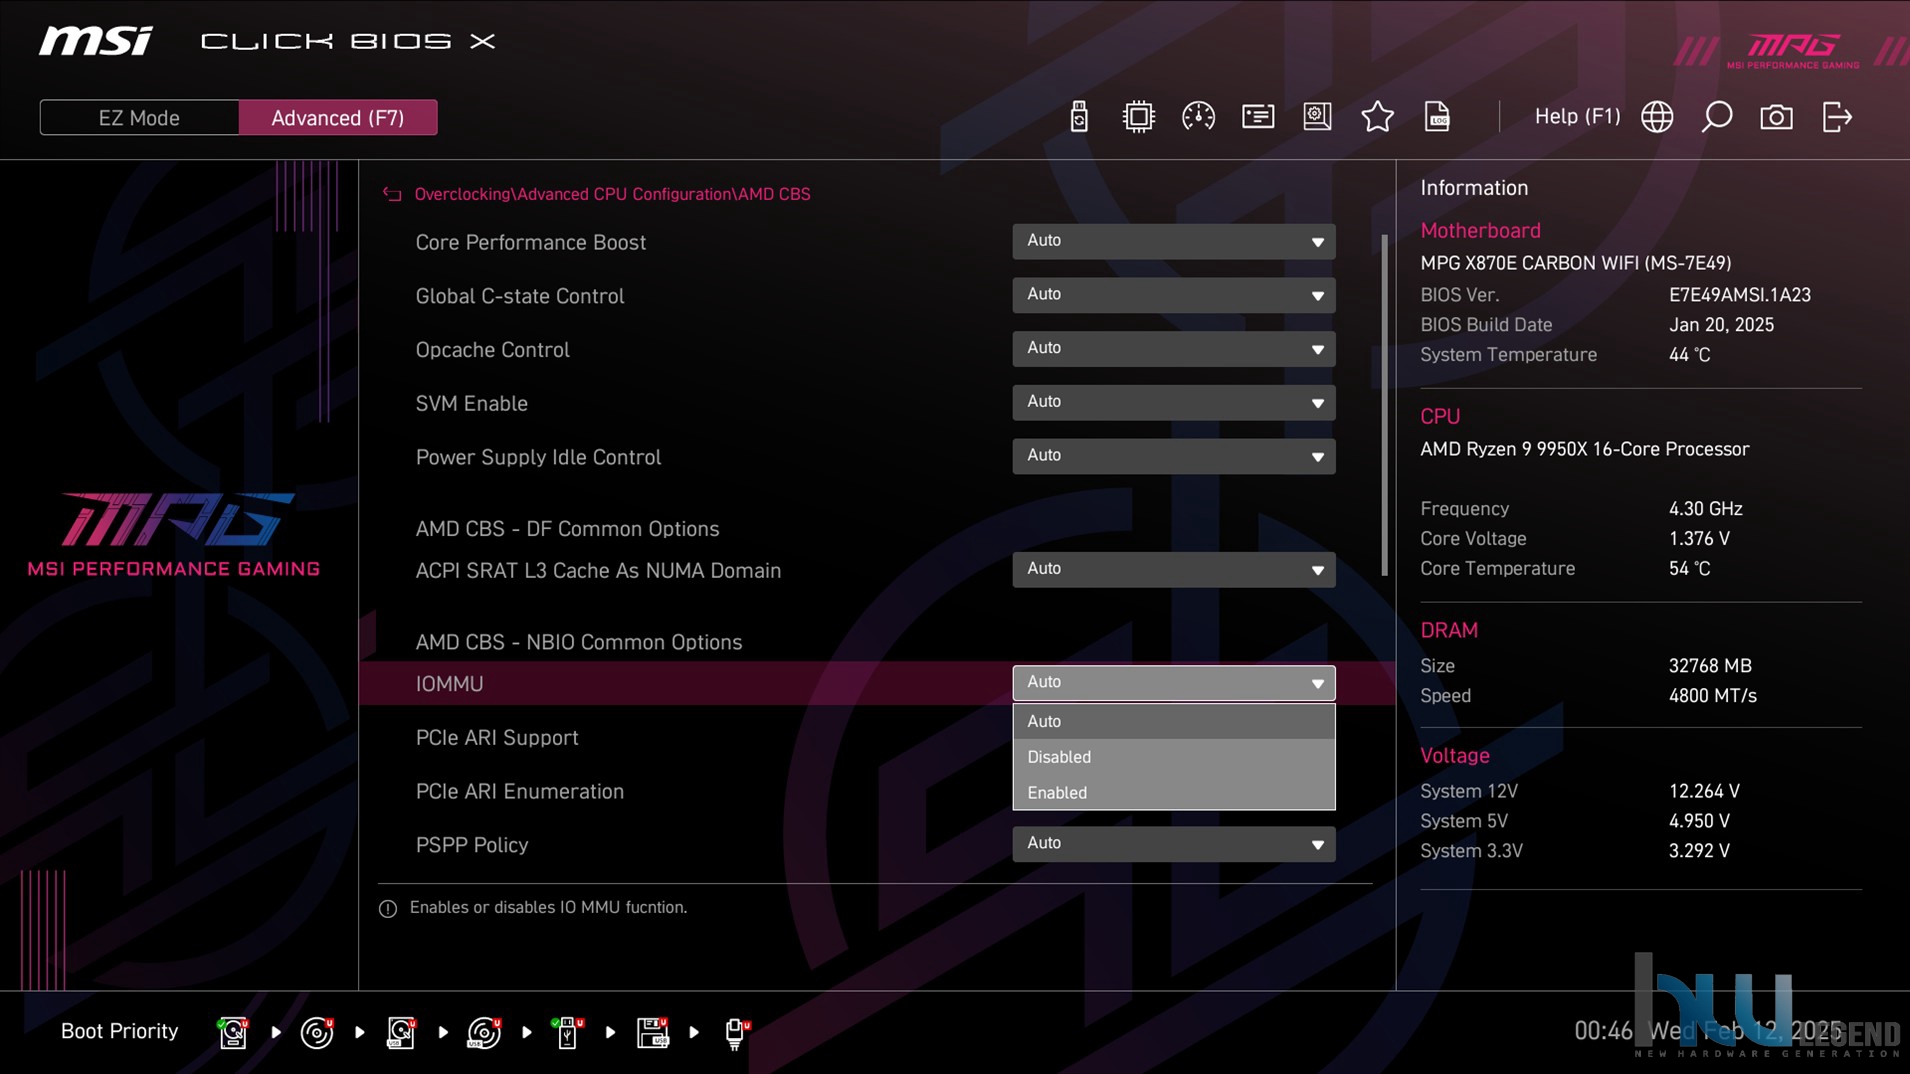This screenshot has width=1910, height=1074.
Task: Click the AMD CBS - NBIO Common Options heading
Action: coord(578,642)
